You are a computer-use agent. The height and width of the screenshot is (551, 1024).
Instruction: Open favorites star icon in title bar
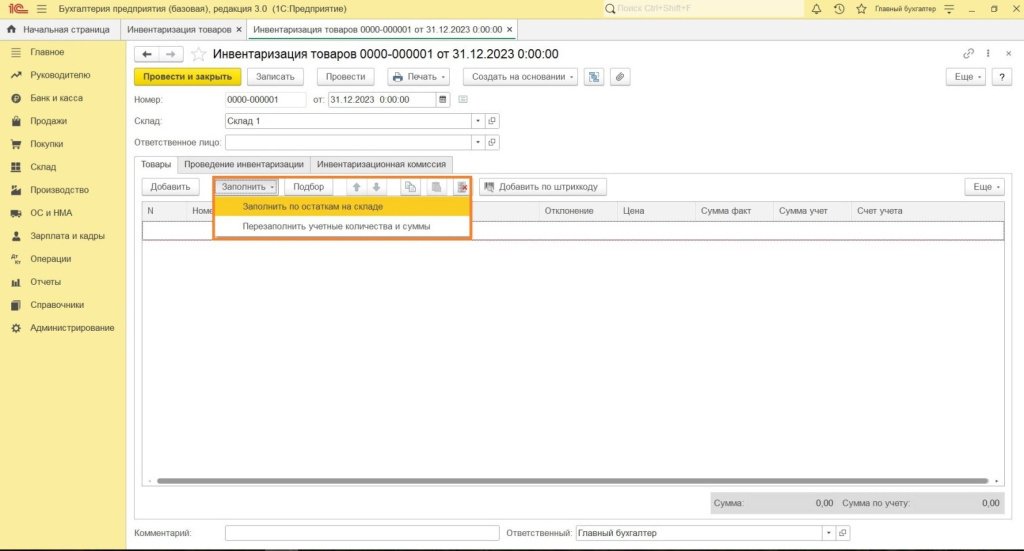tap(861, 9)
